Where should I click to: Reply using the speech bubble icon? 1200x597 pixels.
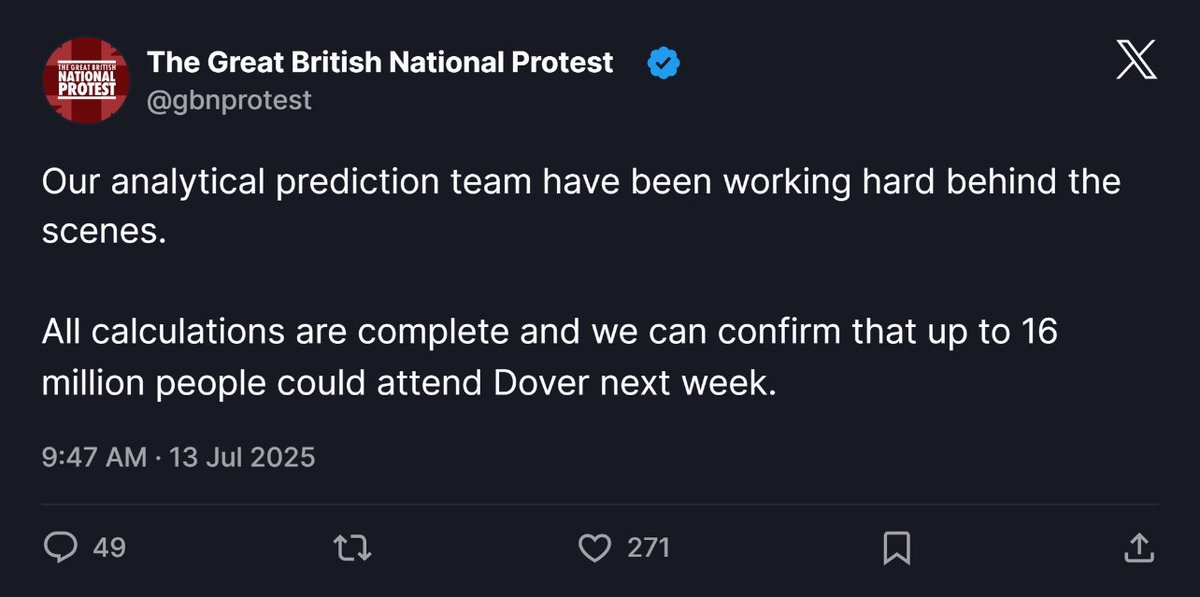coord(59,547)
